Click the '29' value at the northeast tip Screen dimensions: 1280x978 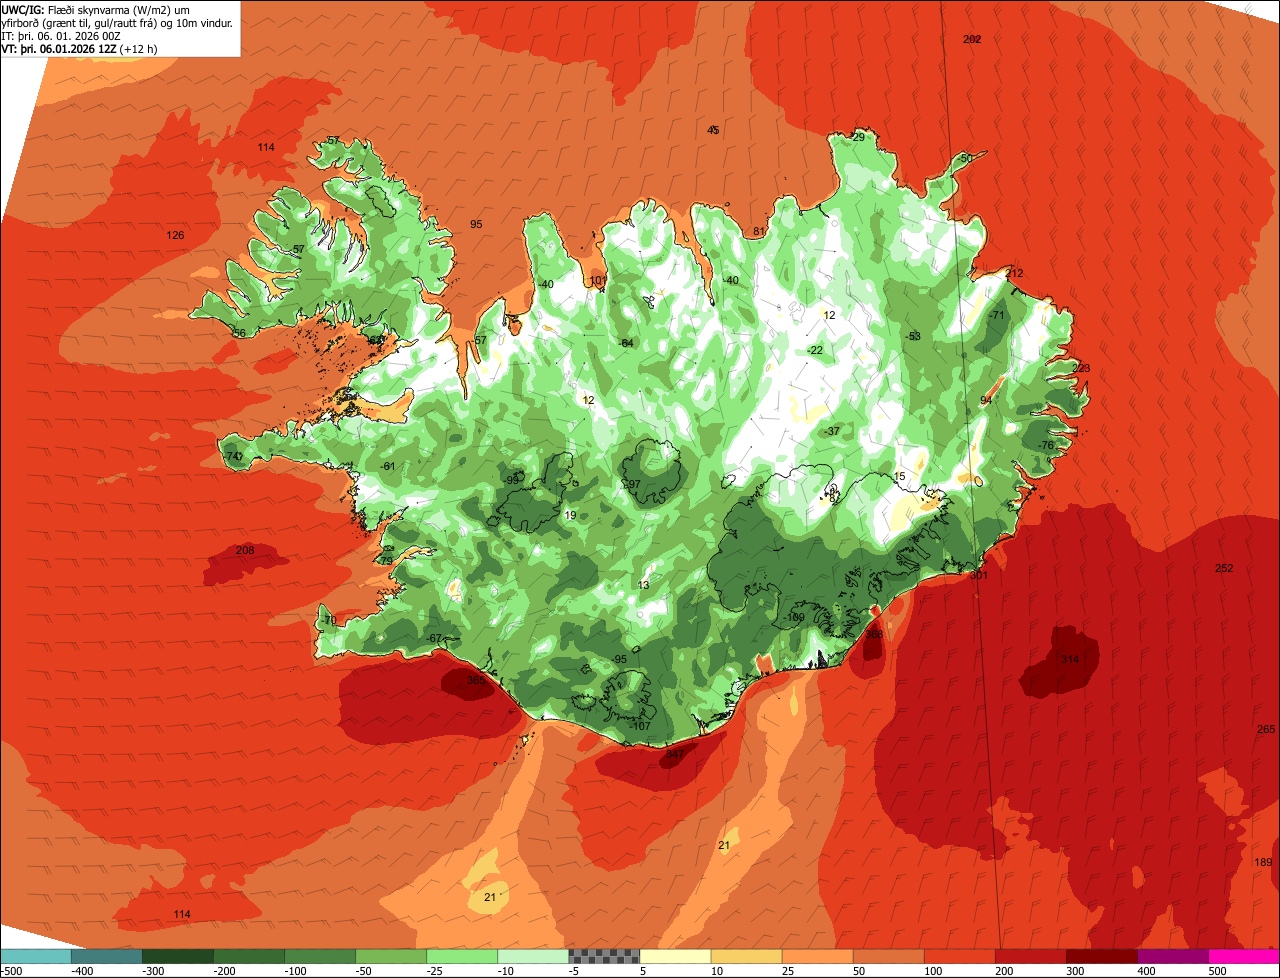[858, 137]
